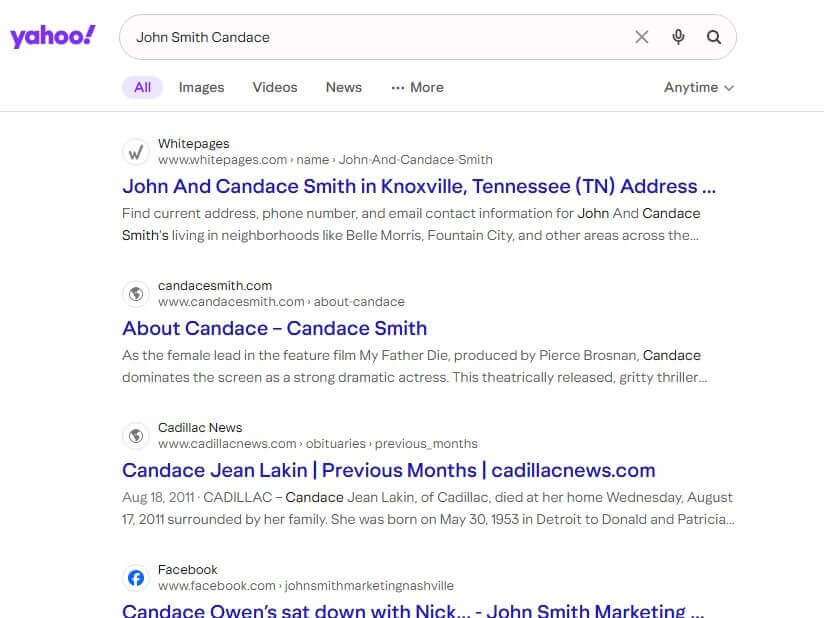
Task: Open the About Candace – Candace Smith link
Action: (x=274, y=328)
